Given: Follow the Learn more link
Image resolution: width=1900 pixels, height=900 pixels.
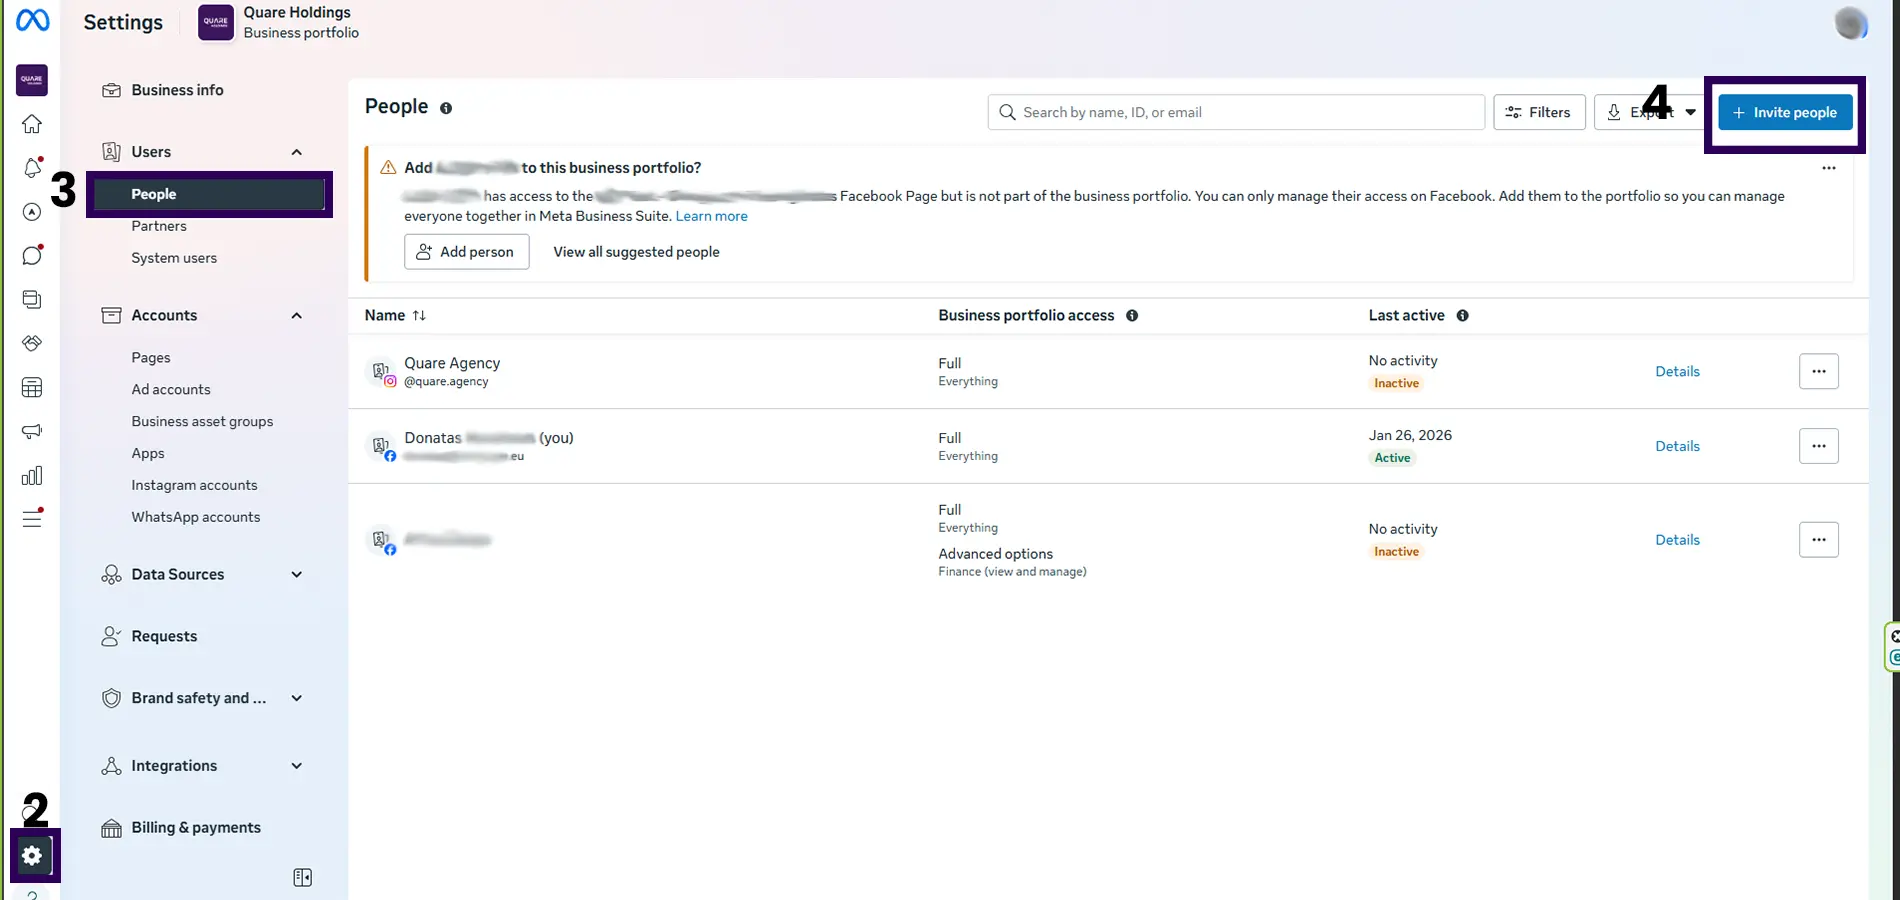Looking at the screenshot, I should point(711,216).
